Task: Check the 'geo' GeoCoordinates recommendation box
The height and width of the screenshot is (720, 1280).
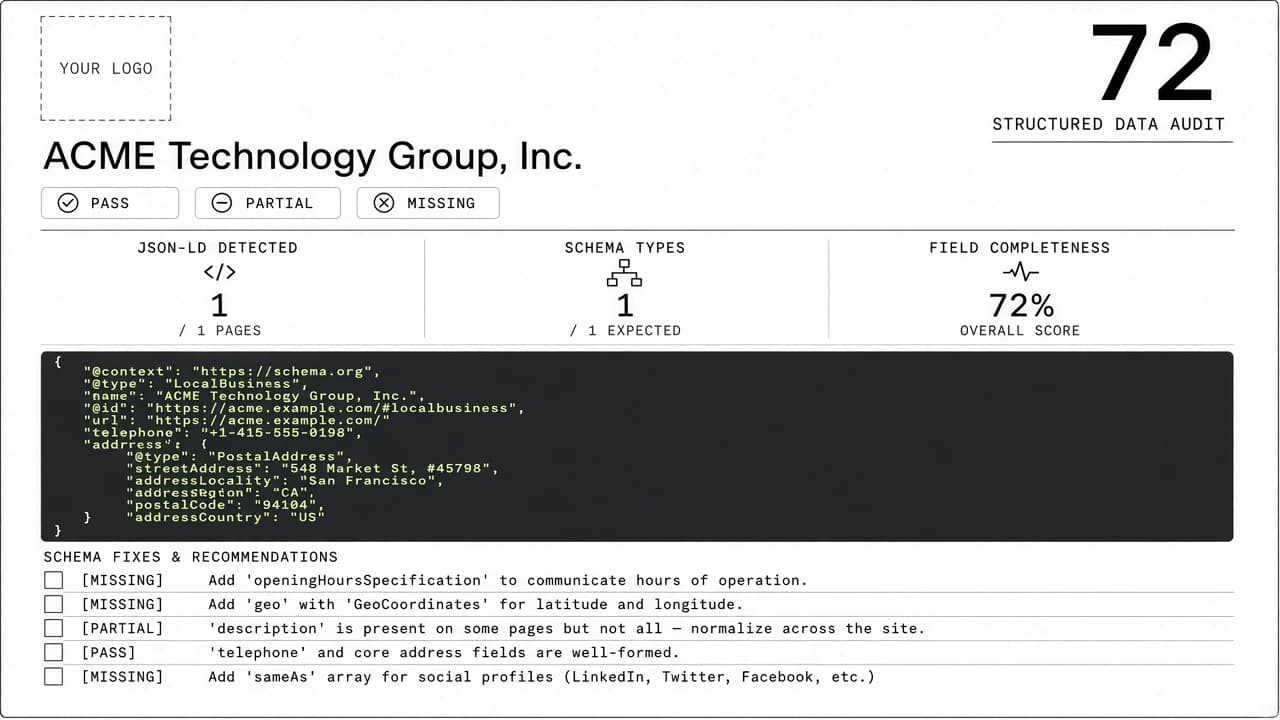Action: pos(53,604)
